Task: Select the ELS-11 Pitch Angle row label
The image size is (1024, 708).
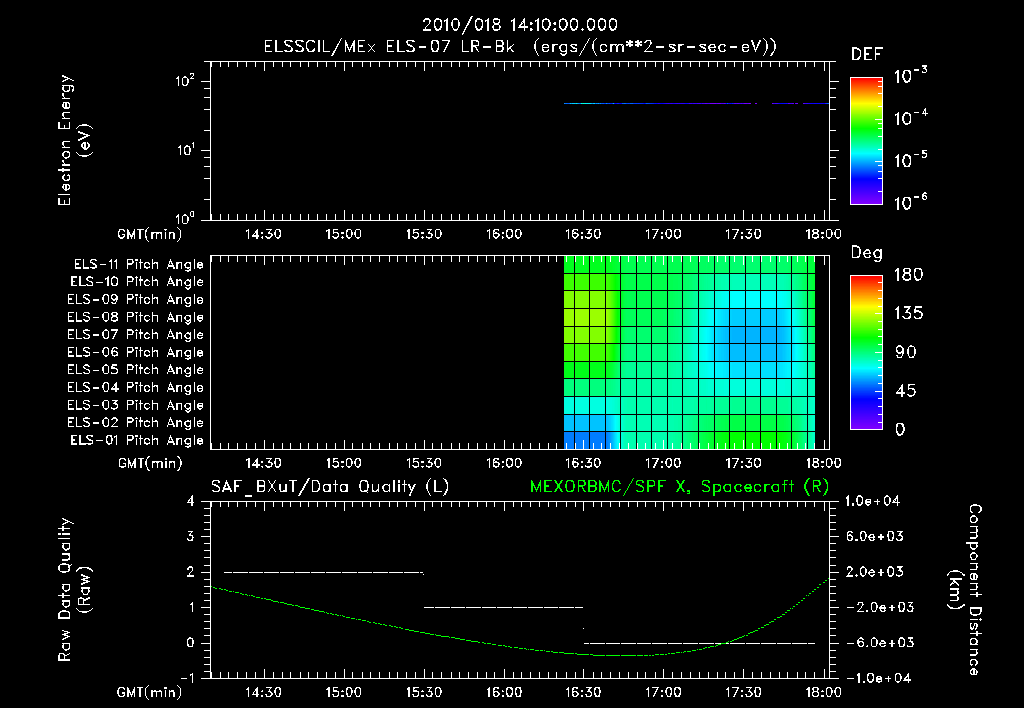Action: [x=138, y=265]
